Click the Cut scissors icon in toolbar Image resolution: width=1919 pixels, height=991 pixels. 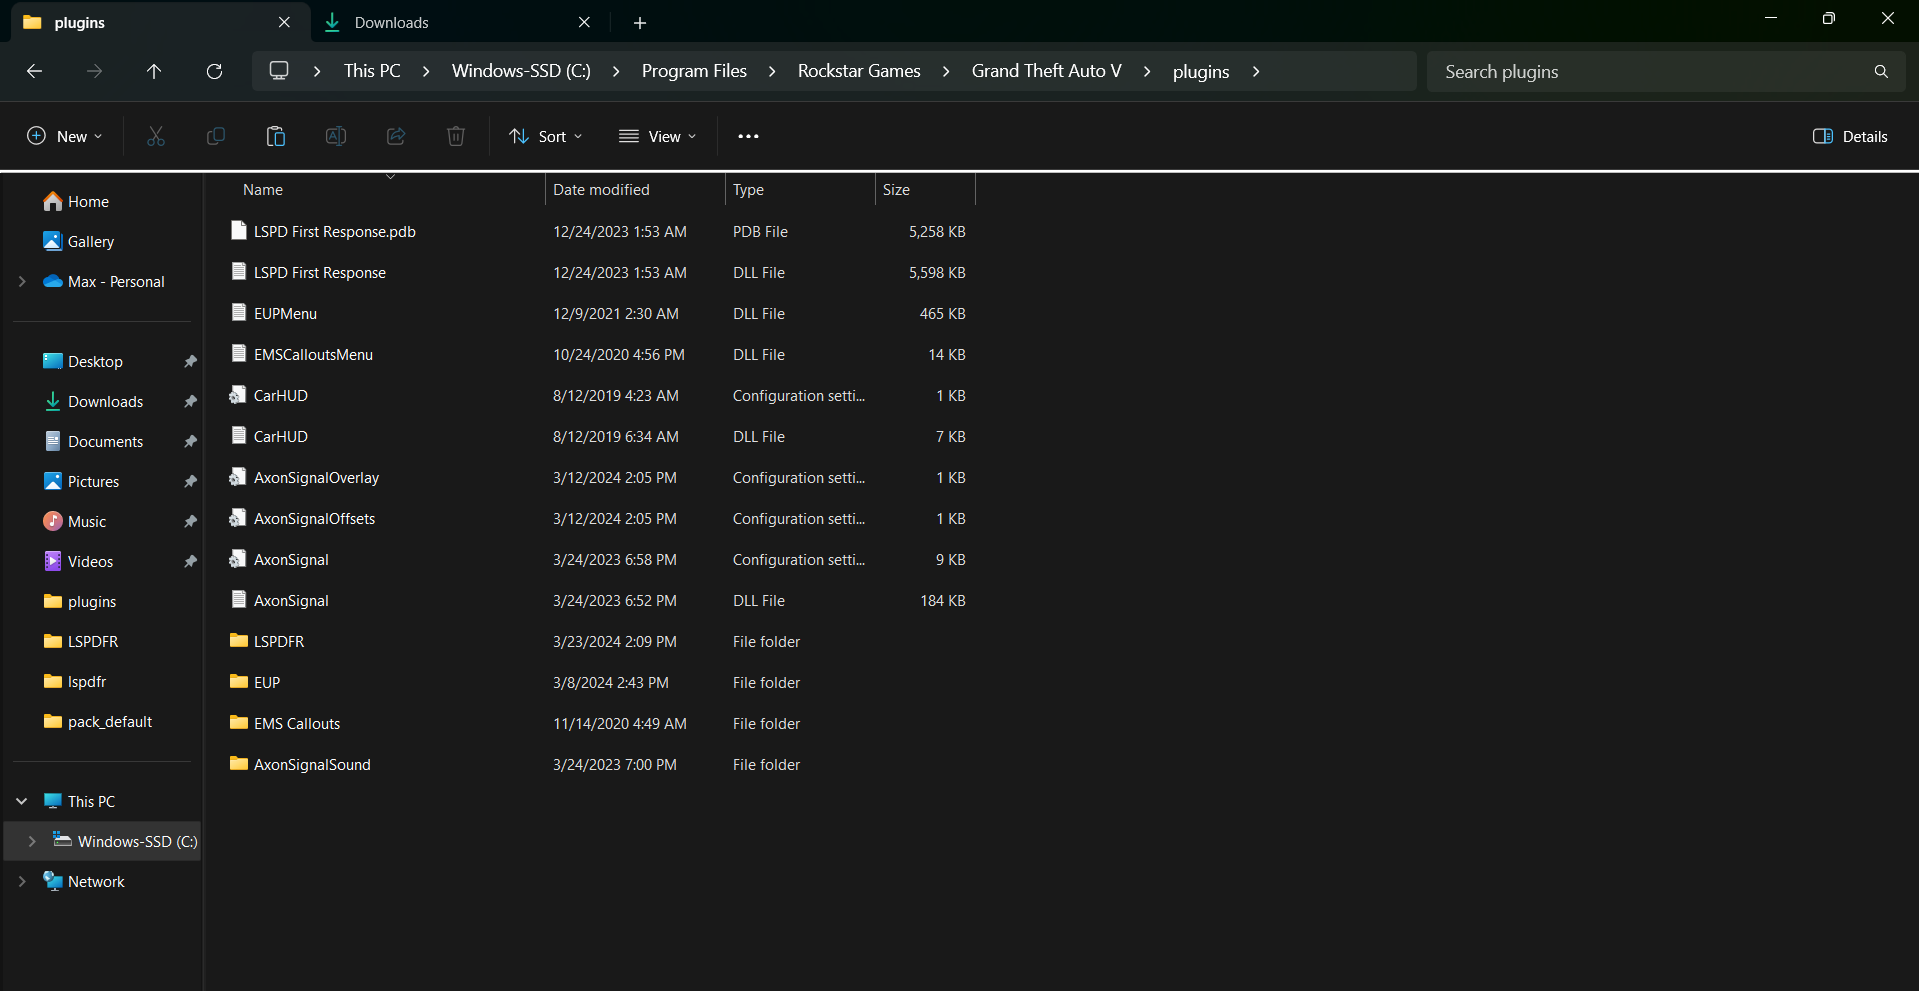156,137
